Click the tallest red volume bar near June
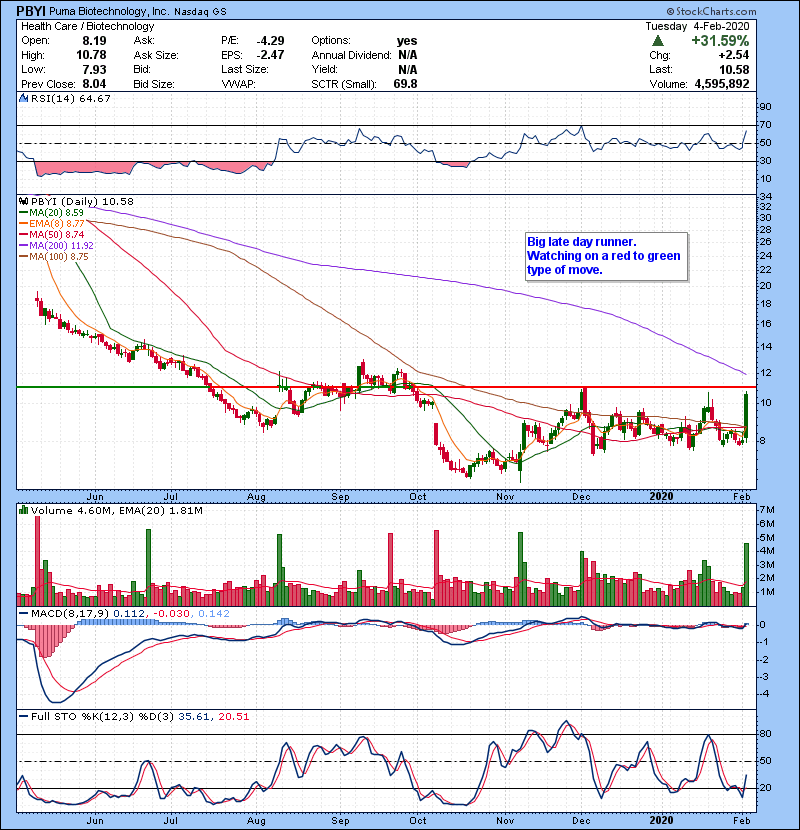This screenshot has height=830, width=800. pos(38,561)
